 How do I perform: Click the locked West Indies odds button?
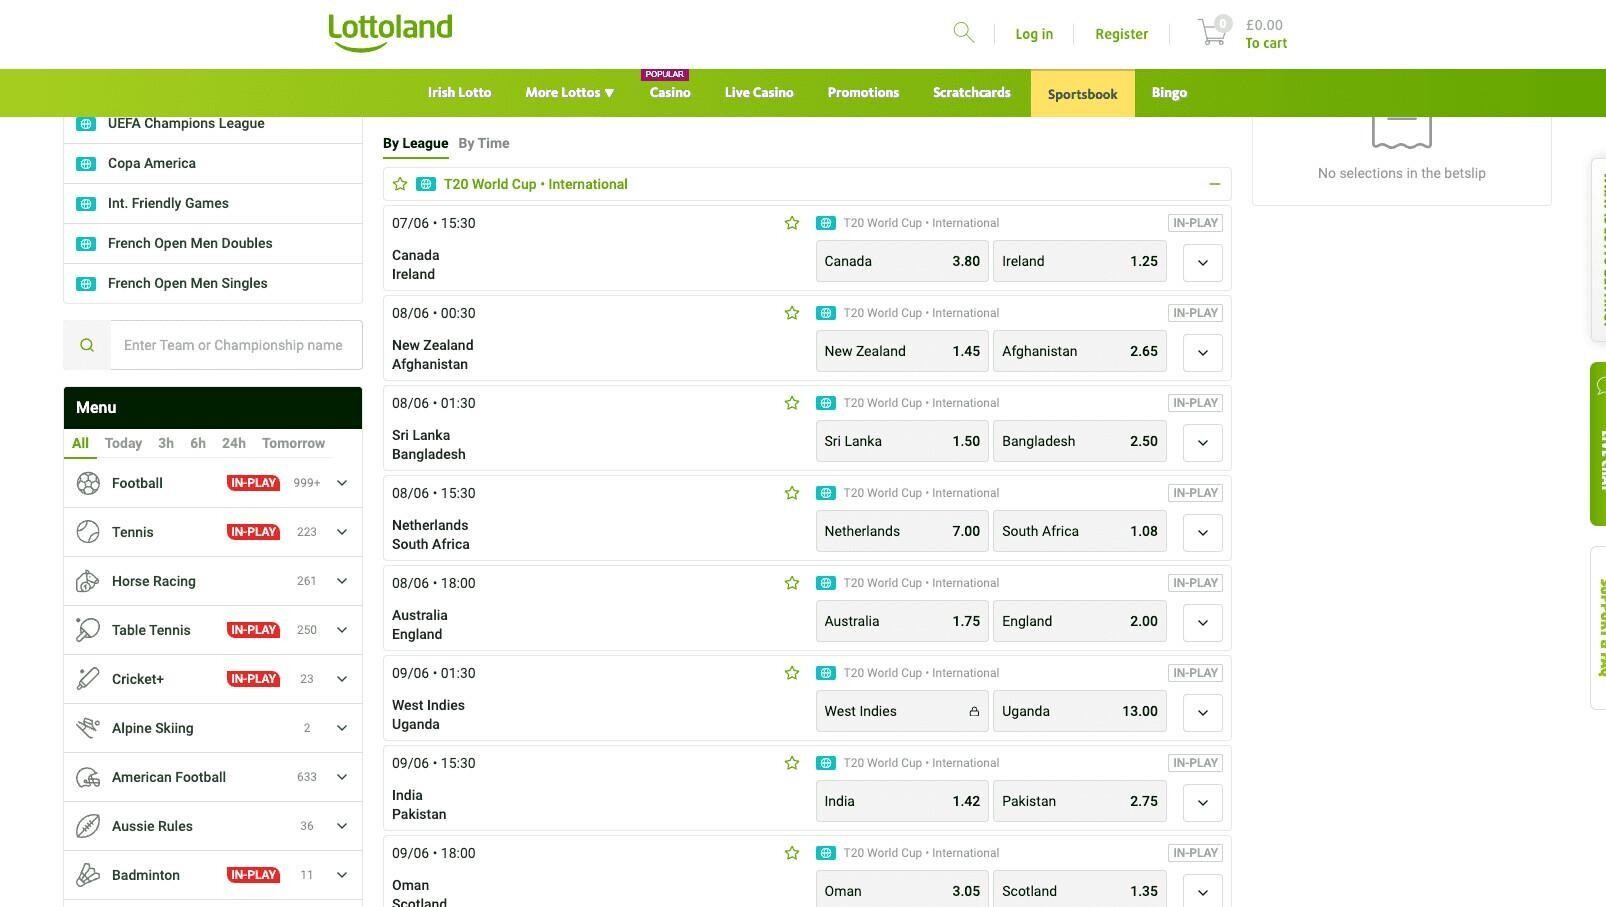pyautogui.click(x=902, y=712)
